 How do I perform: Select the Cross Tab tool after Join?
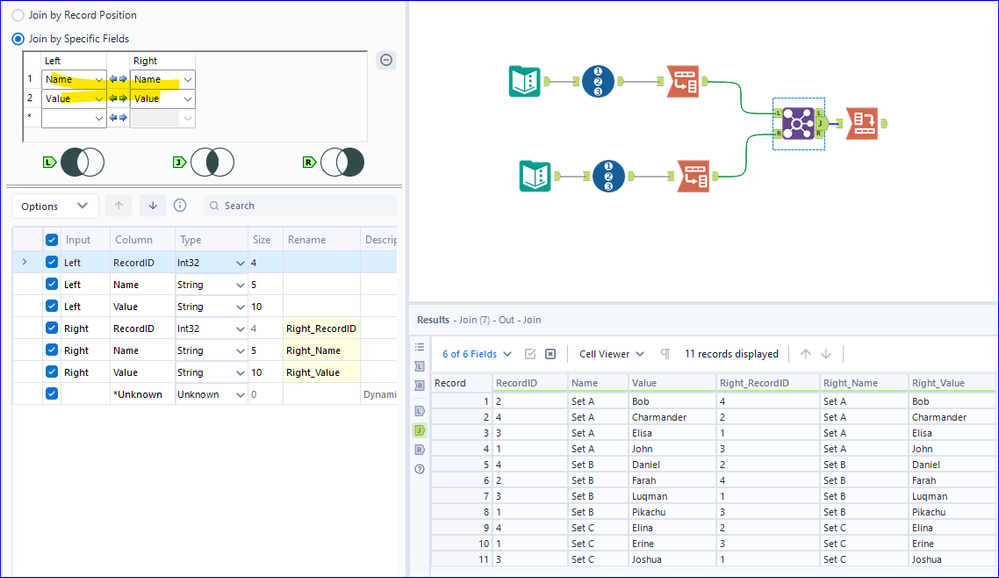[862, 124]
